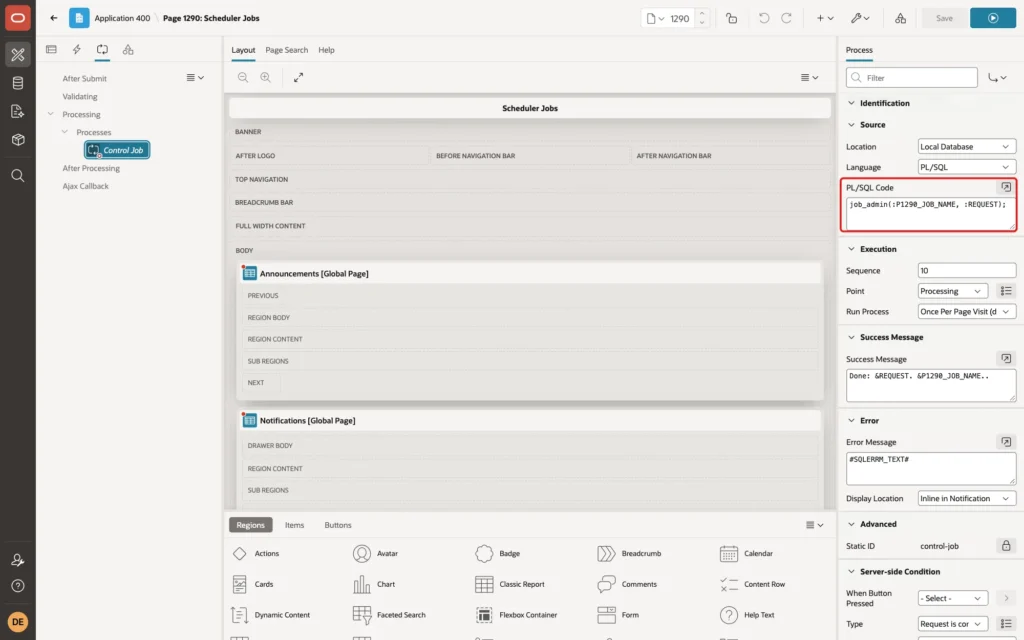
Task: Open When Button Pressed dropdown
Action: pos(952,598)
